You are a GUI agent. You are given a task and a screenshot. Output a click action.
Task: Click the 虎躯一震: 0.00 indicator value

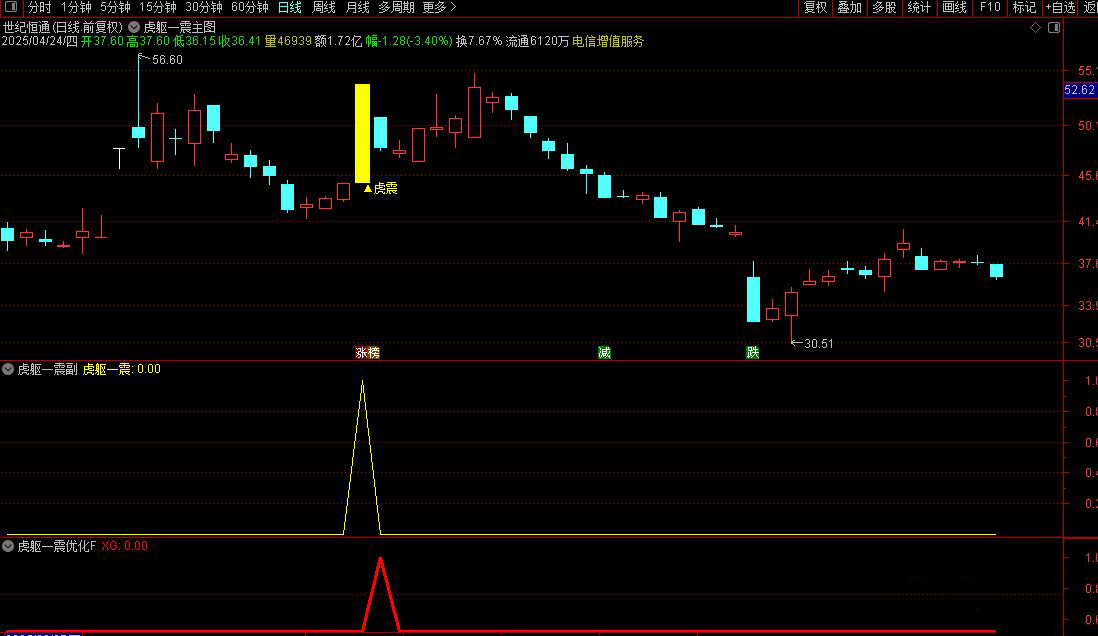coord(122,369)
